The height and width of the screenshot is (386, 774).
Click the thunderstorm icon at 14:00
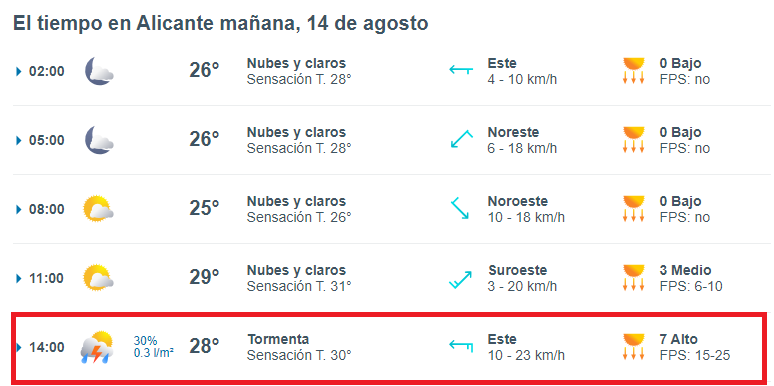97,347
